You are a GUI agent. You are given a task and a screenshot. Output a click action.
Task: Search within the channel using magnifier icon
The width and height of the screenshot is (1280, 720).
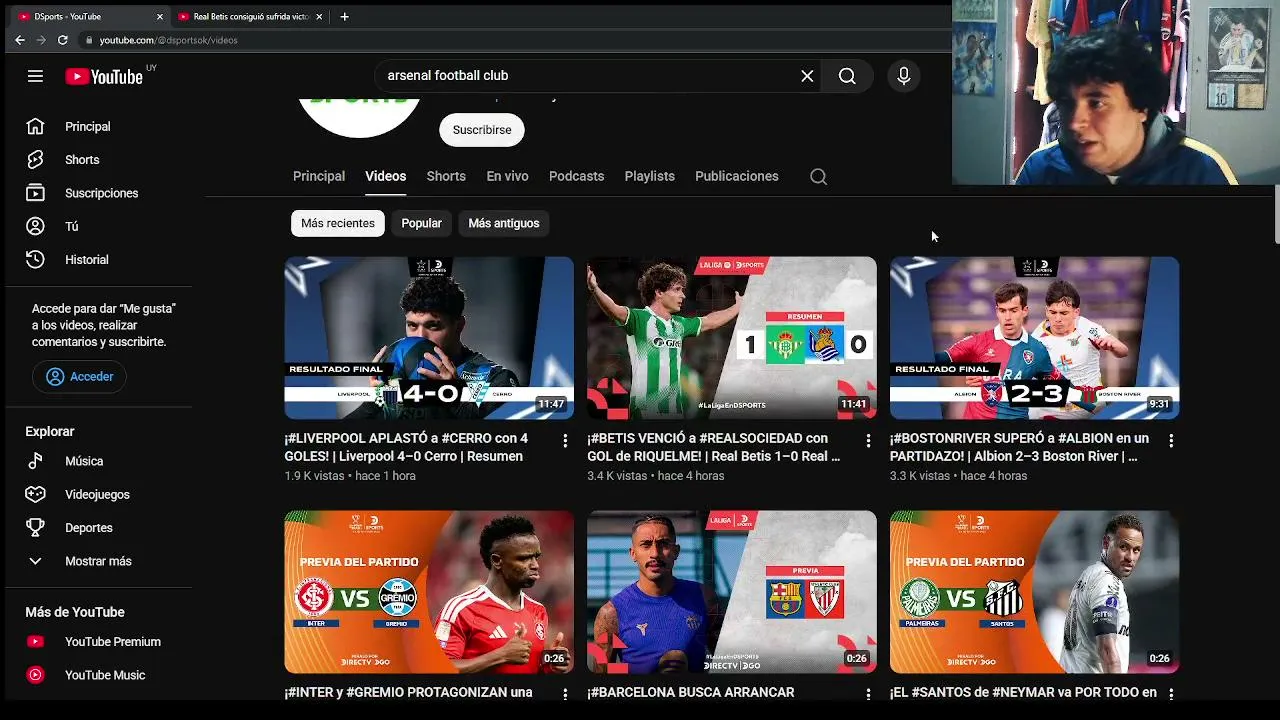pos(818,177)
